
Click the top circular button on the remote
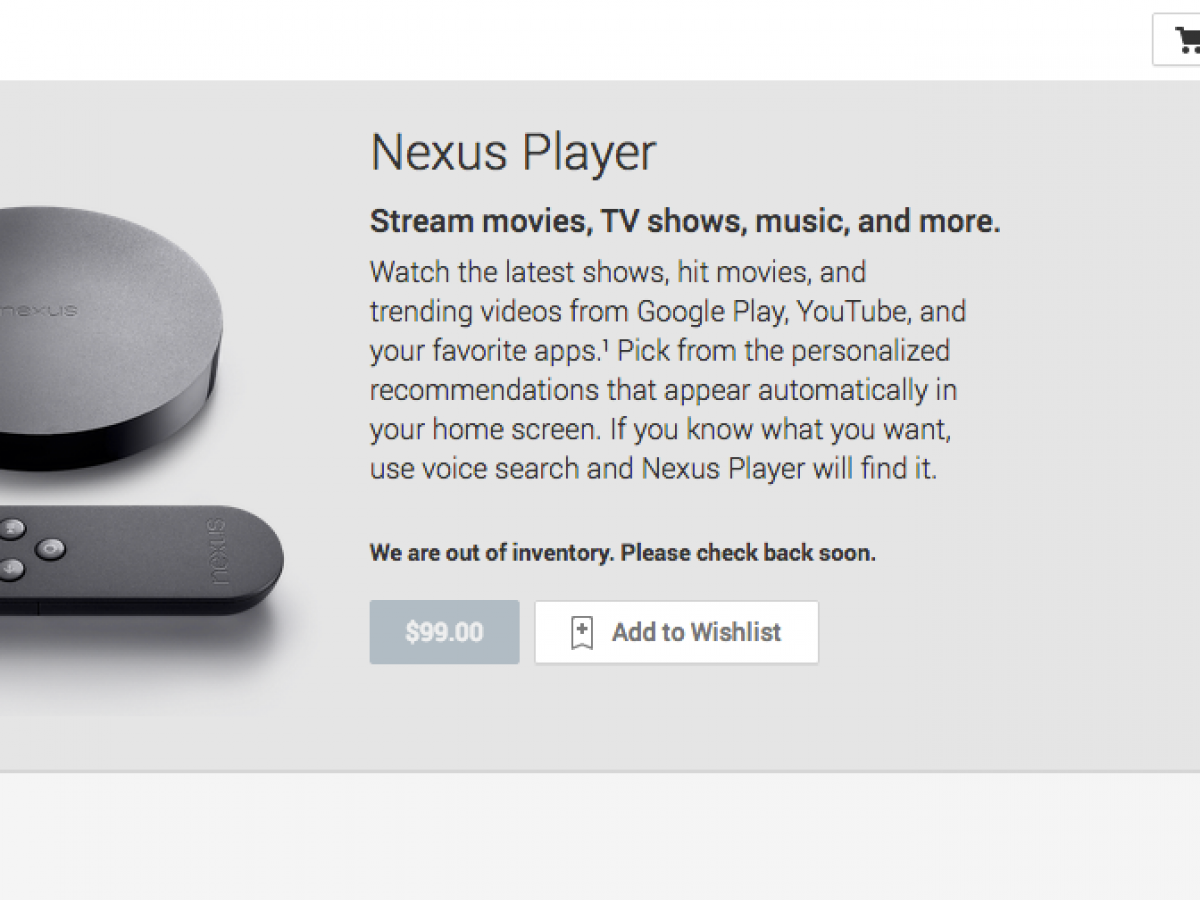tap(12, 527)
